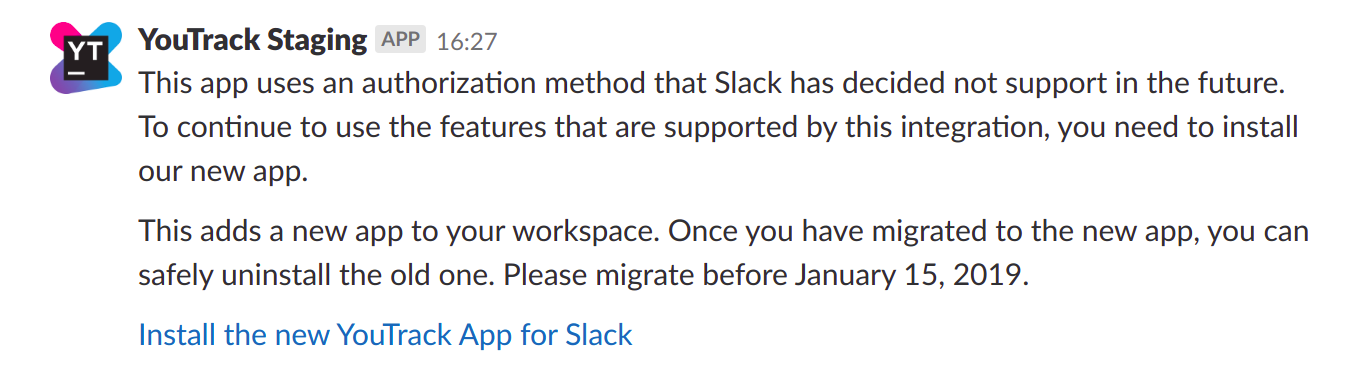Click the APP badge beside the sender name
Viewport: 1355px width, 367px height.
click(x=401, y=40)
